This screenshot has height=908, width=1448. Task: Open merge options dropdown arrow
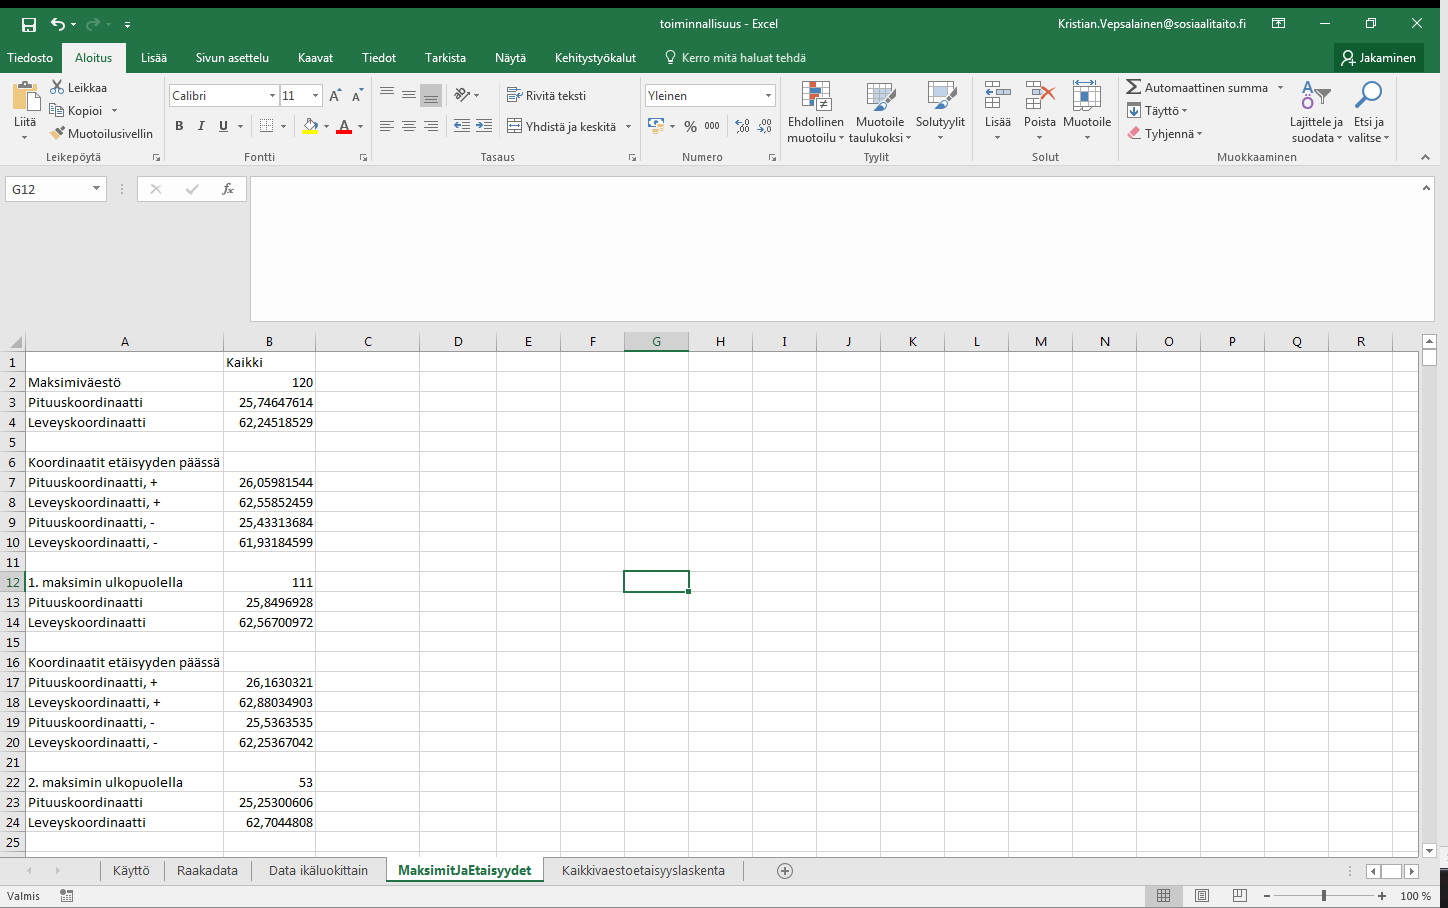click(628, 126)
